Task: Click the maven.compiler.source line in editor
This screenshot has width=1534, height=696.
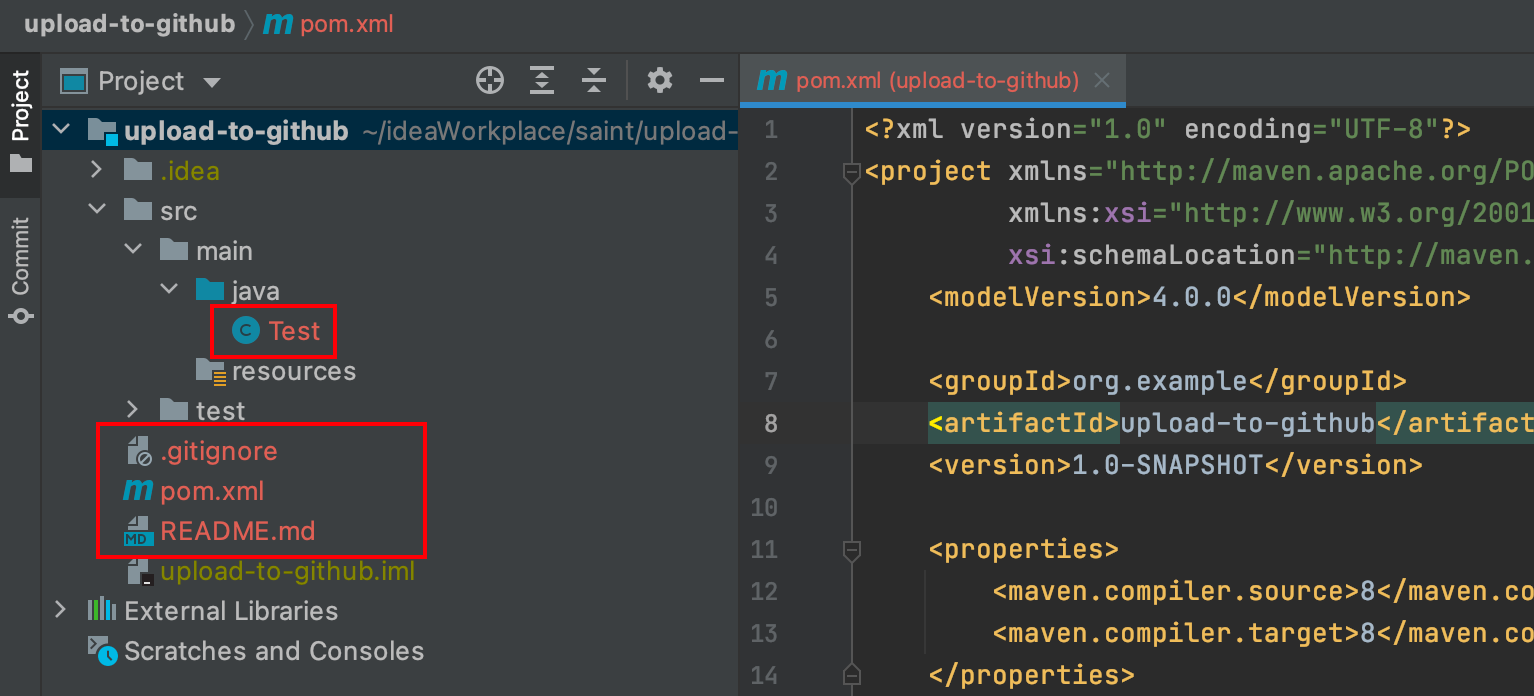Action: tap(1263, 591)
